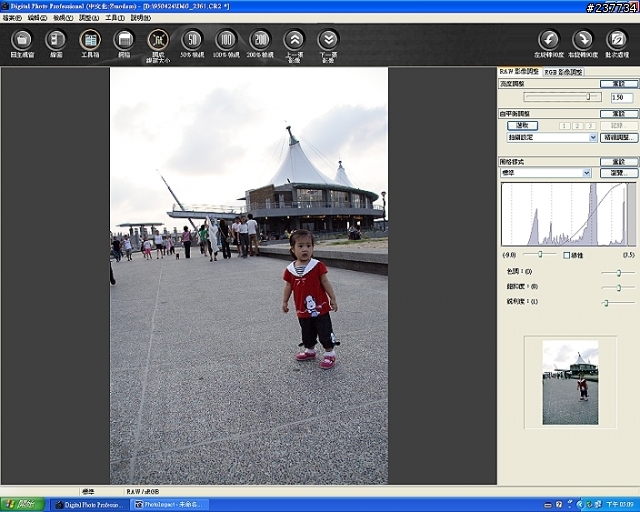Viewport: 640px width, 512px height.
Task: Toggle the 工具箱 tool palette icon
Action: pyautogui.click(x=90, y=40)
